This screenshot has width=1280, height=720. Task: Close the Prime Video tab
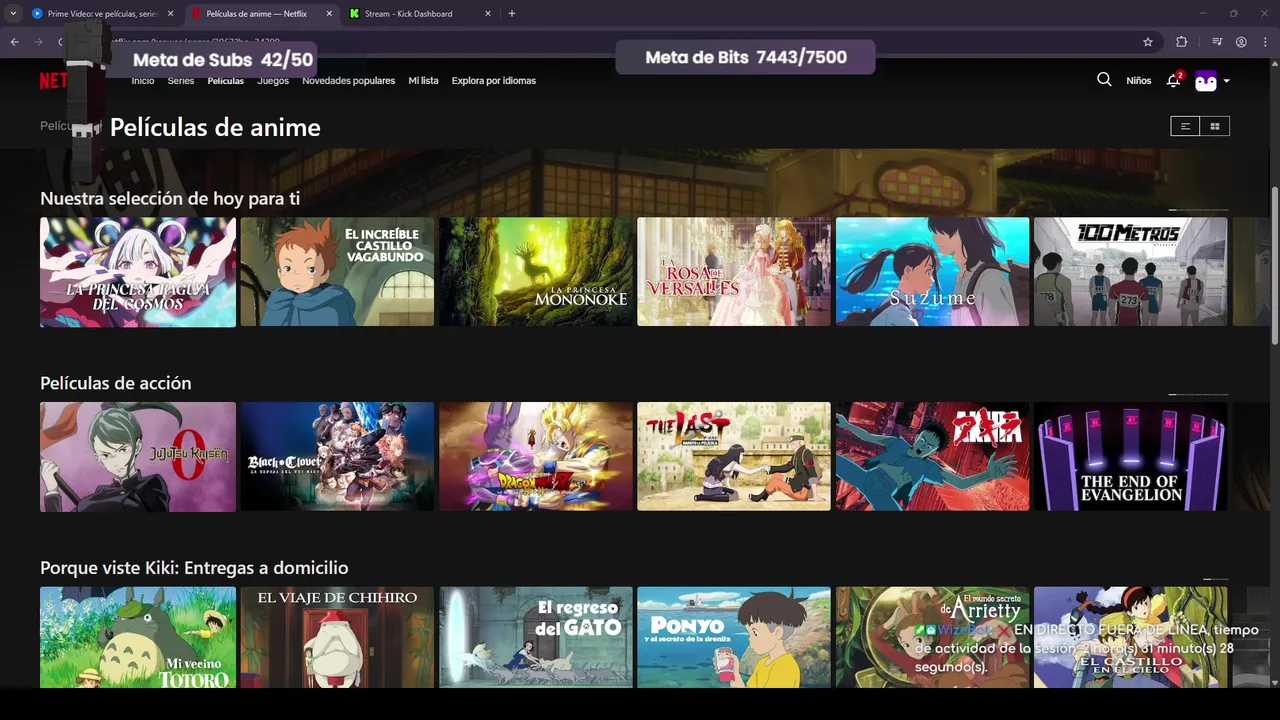pyautogui.click(x=170, y=14)
